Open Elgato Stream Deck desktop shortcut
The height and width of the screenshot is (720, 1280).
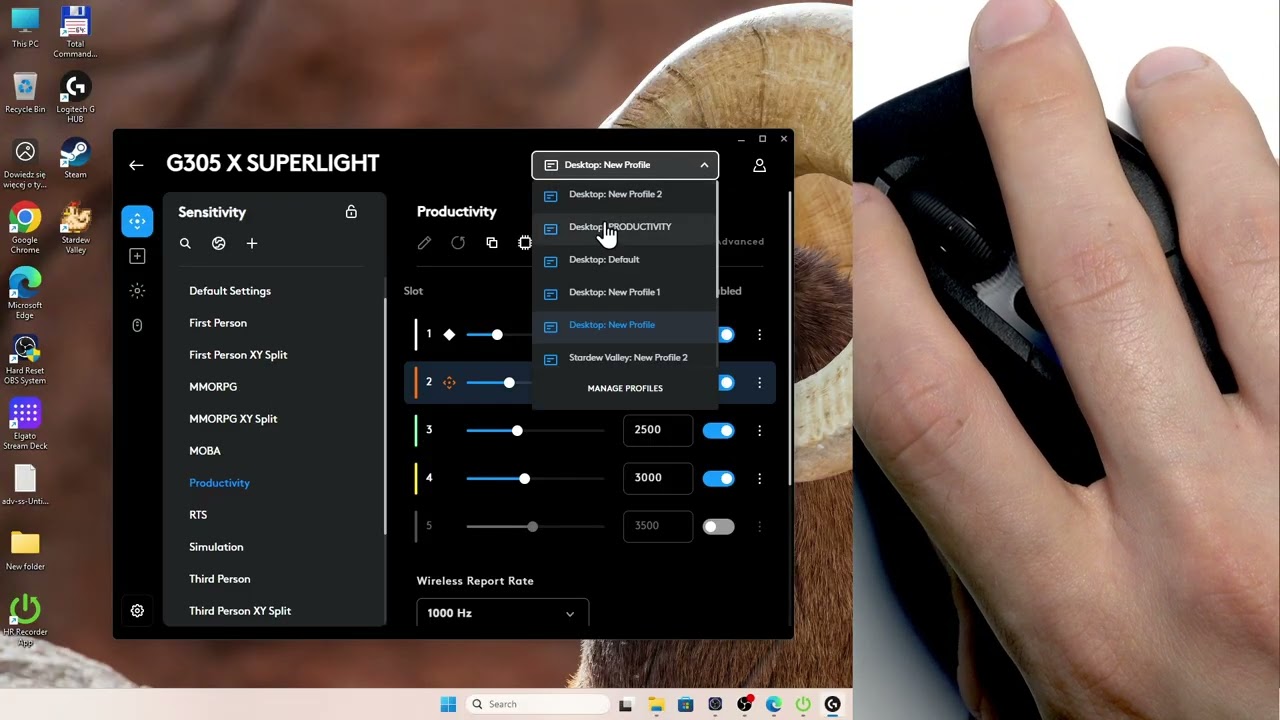click(x=25, y=424)
